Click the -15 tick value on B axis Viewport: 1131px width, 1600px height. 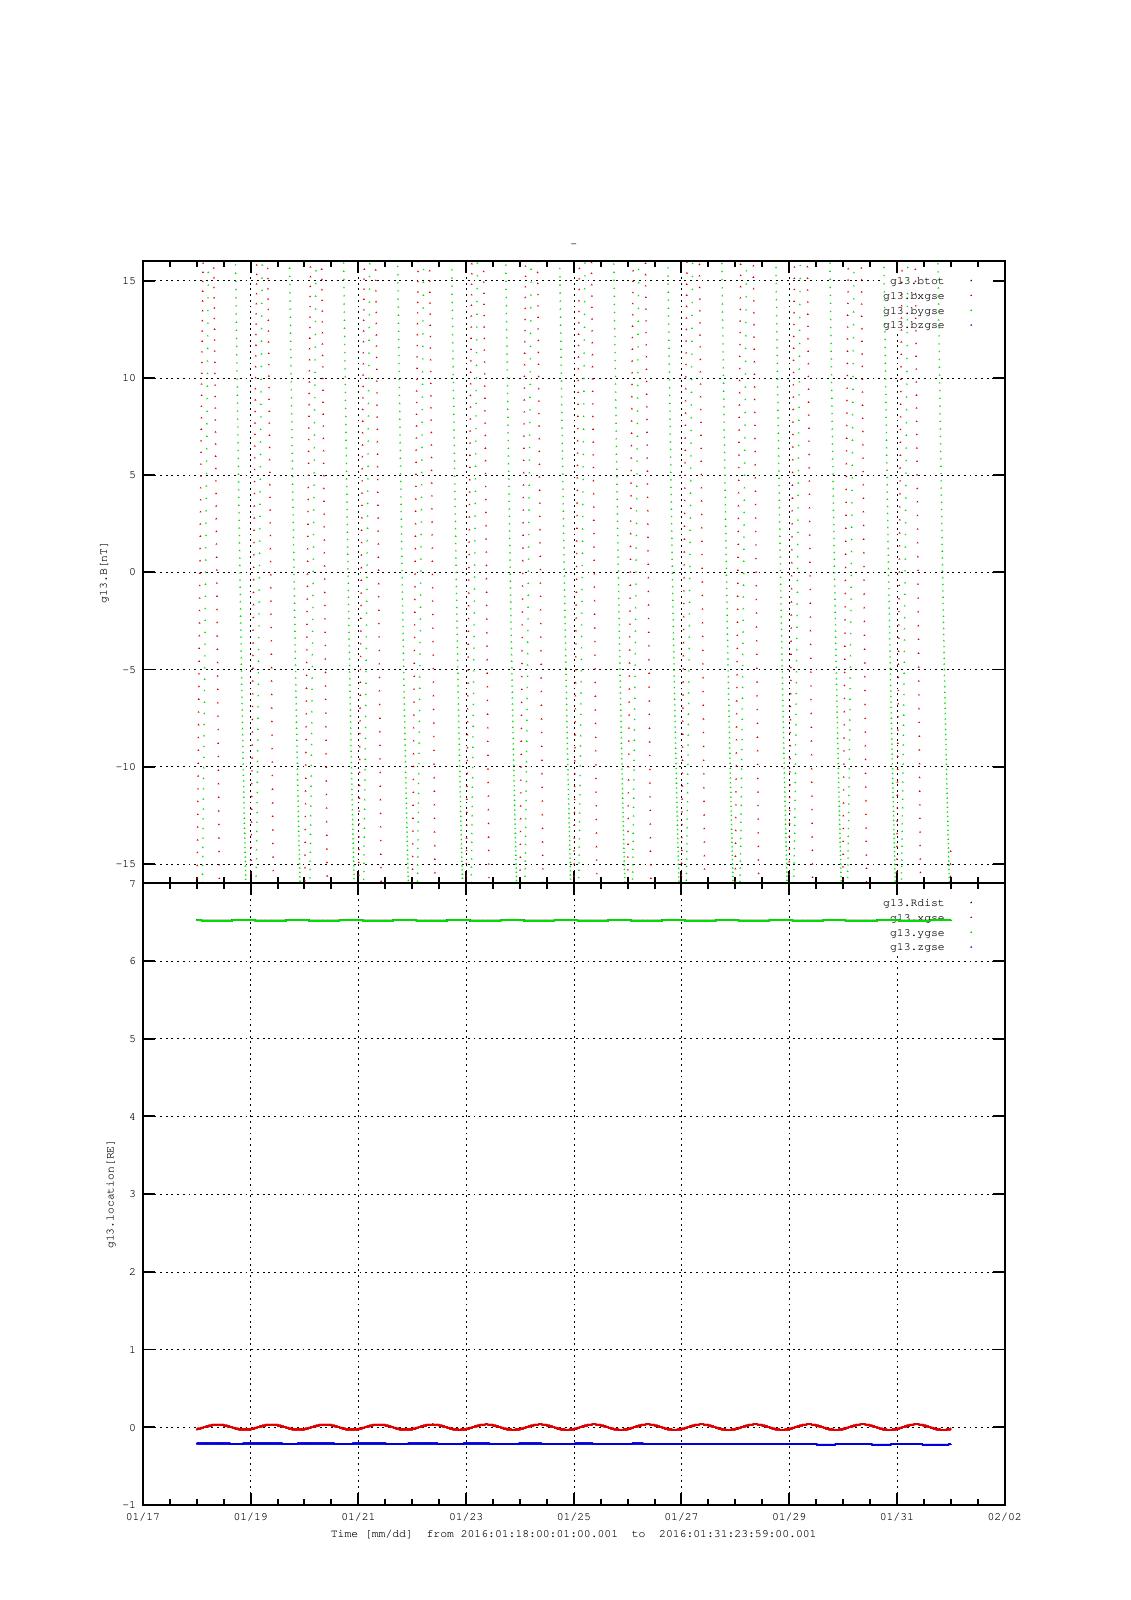pos(125,864)
